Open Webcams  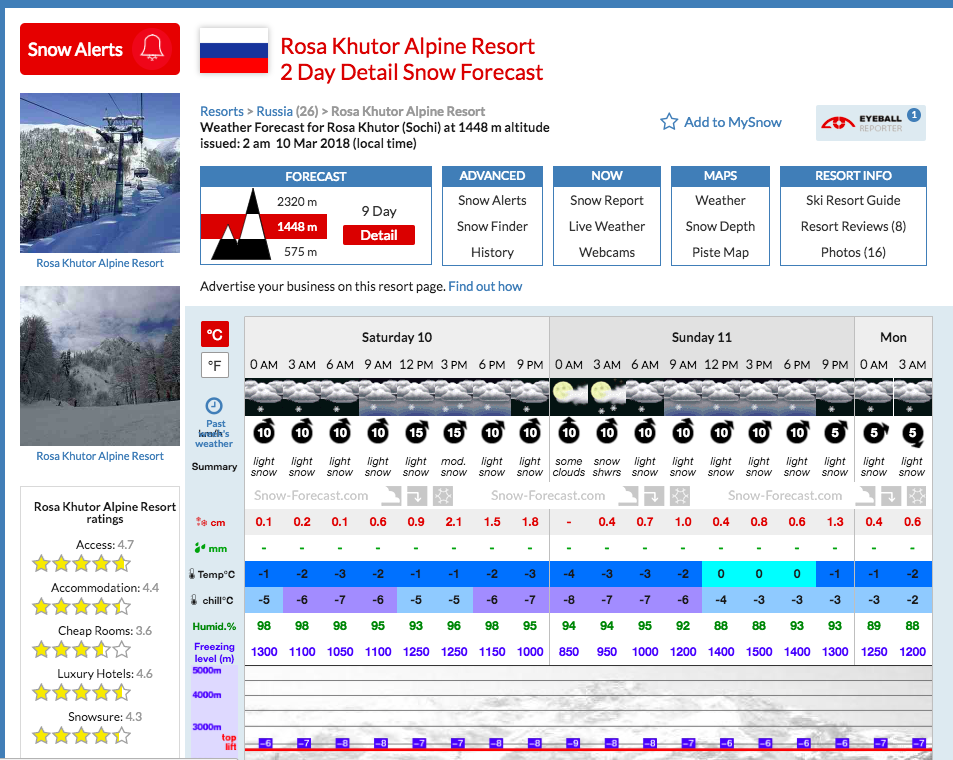(x=607, y=252)
